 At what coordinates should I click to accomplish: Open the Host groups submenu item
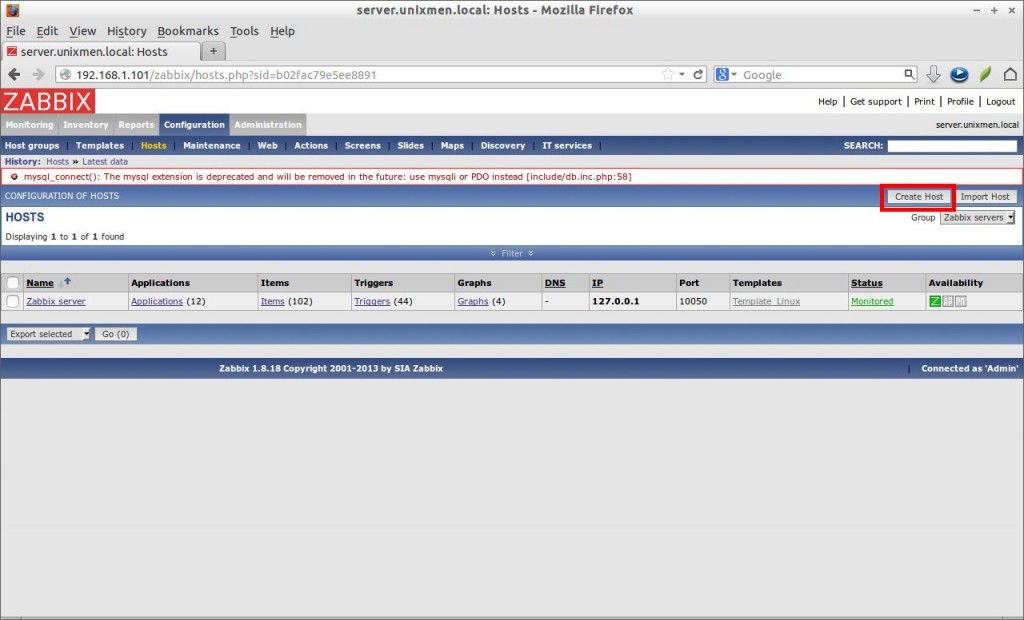click(x=32, y=146)
